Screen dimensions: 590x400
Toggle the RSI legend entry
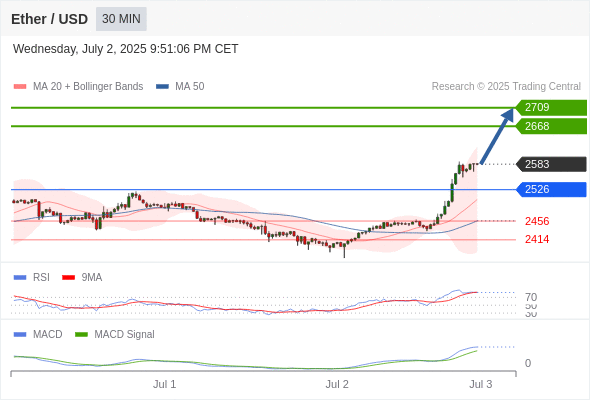coord(41,278)
